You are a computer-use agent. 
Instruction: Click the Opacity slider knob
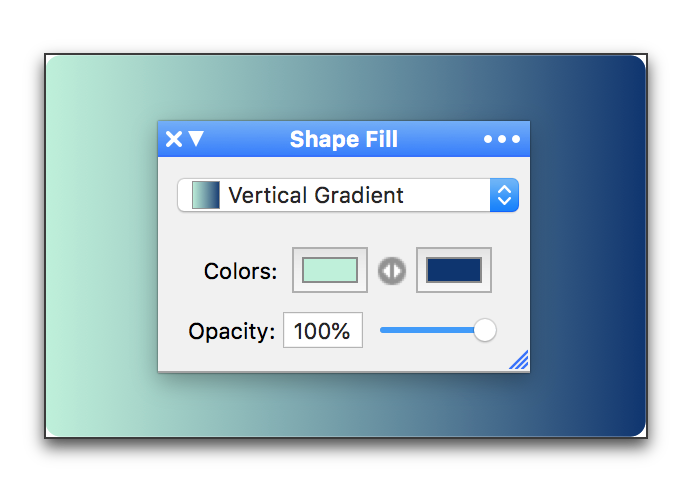point(485,330)
